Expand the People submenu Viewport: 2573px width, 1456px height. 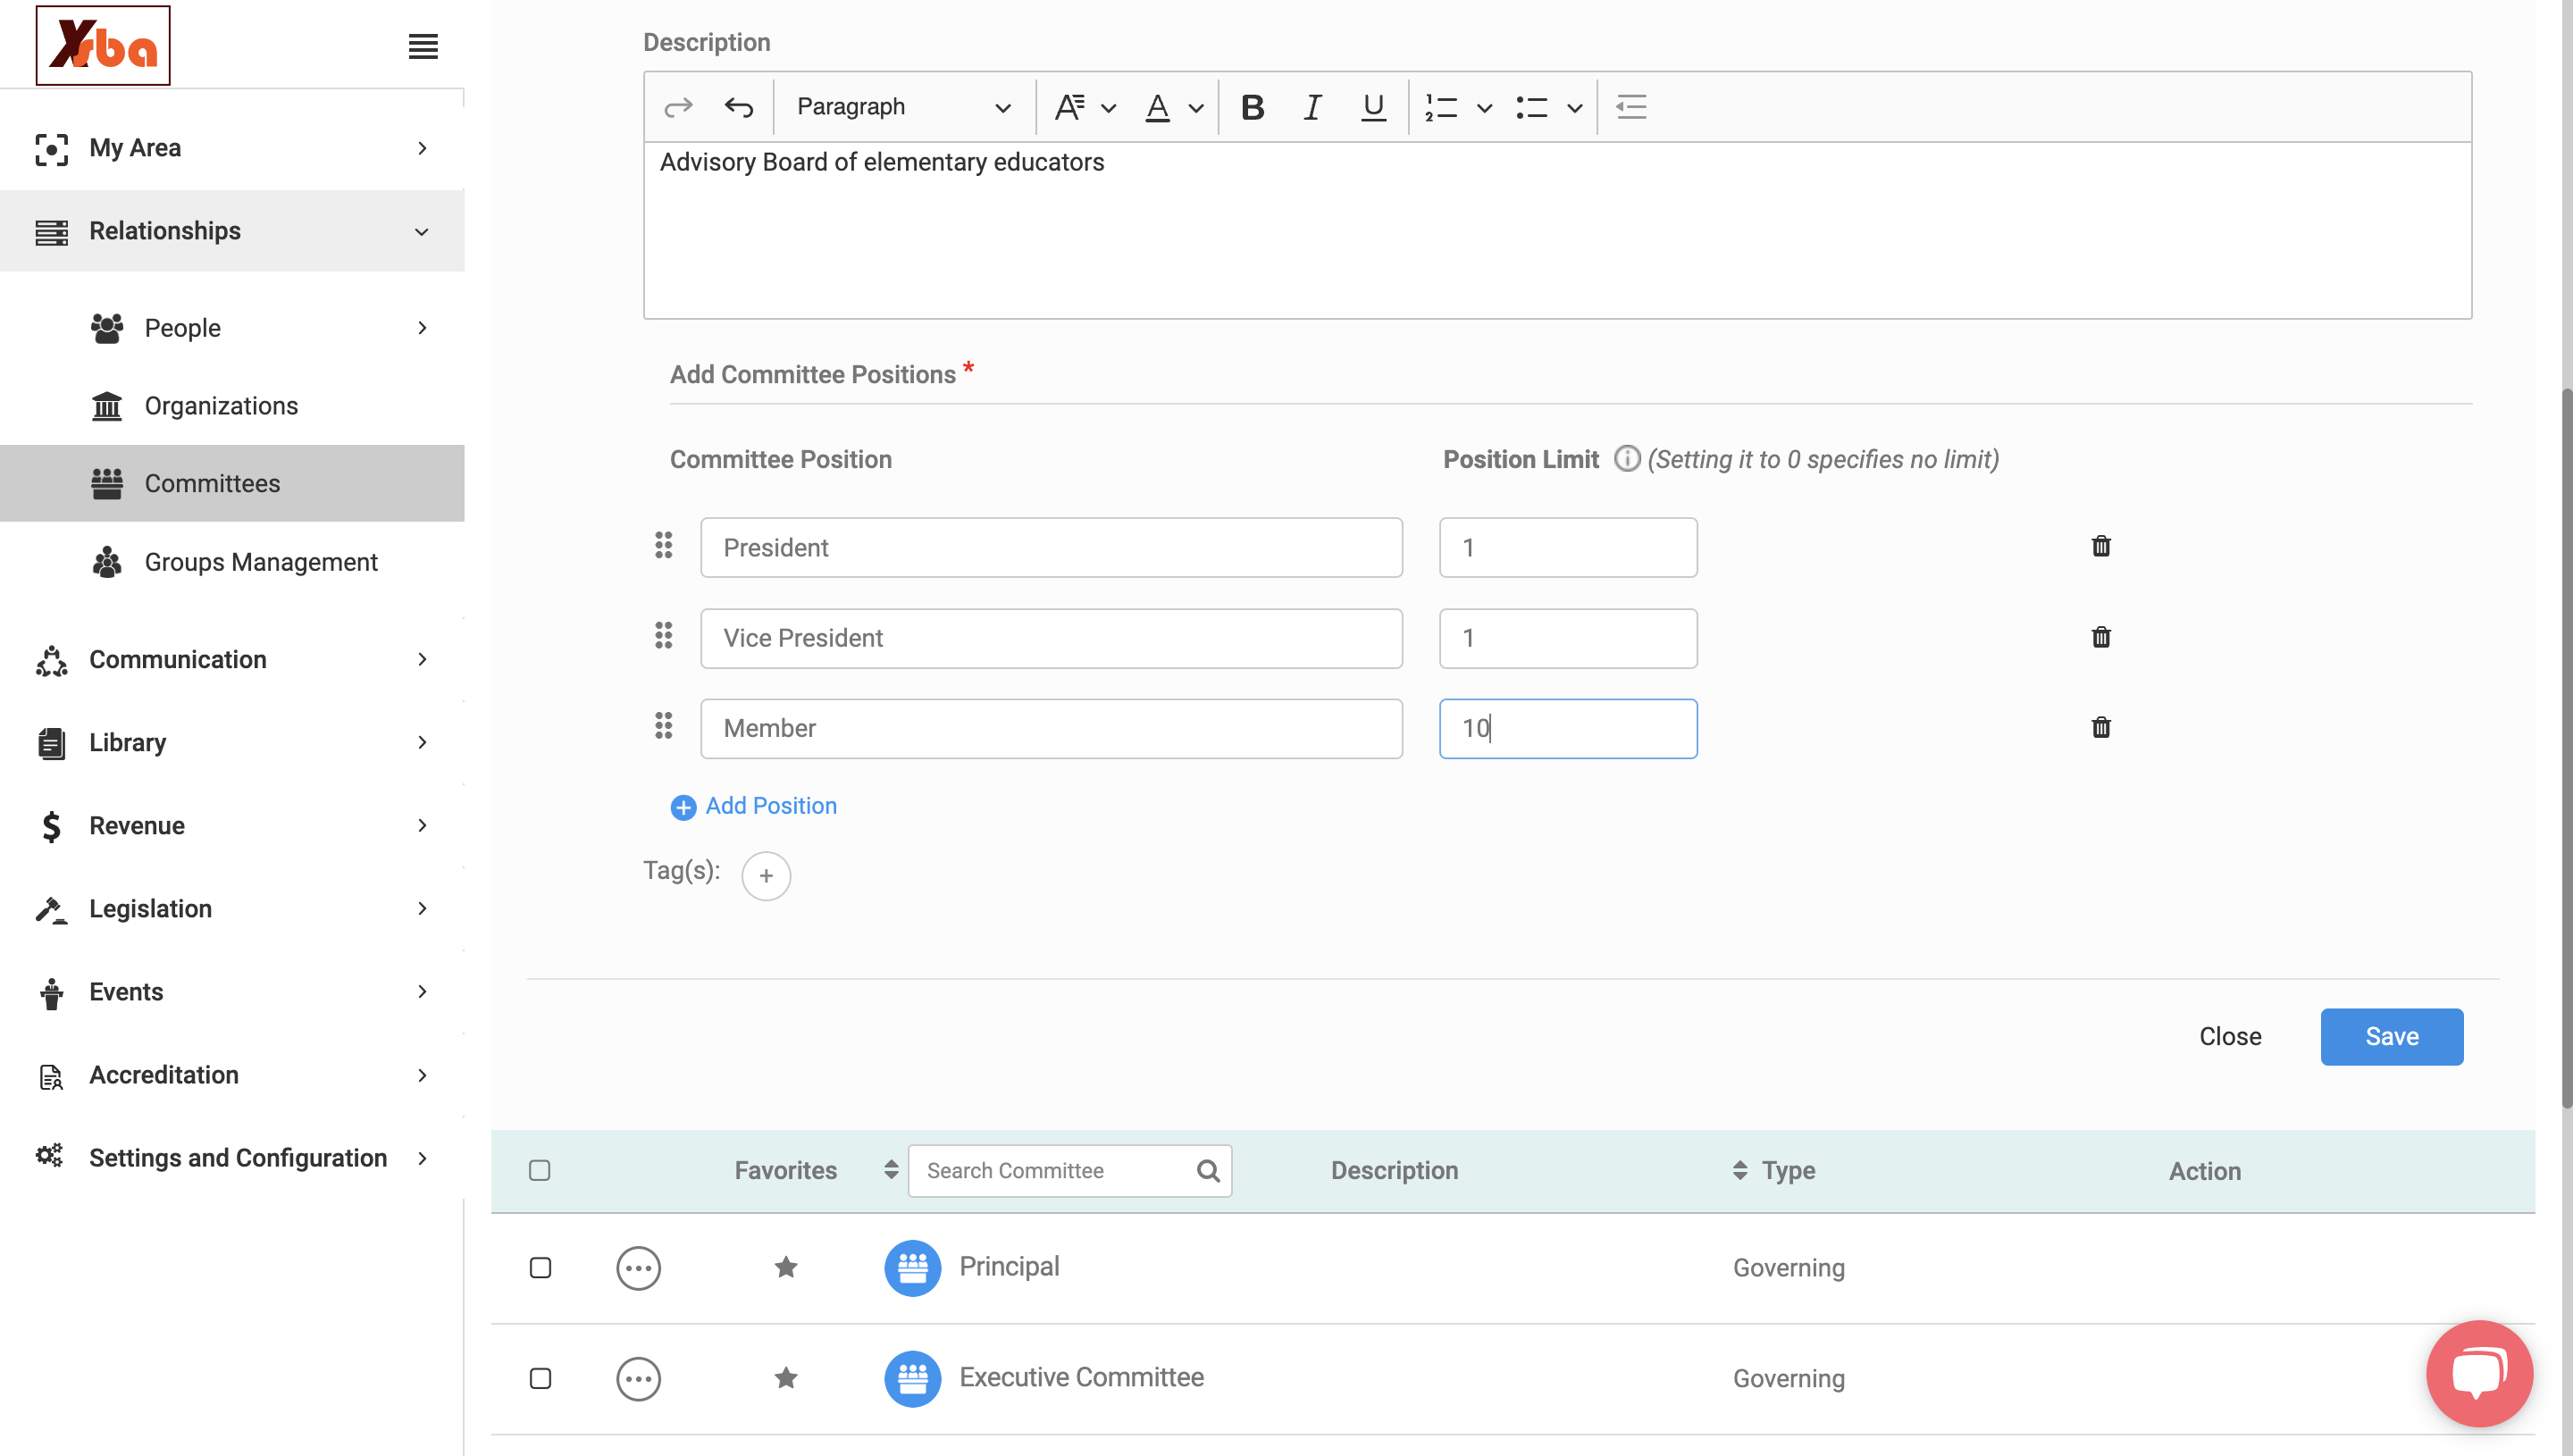click(422, 327)
